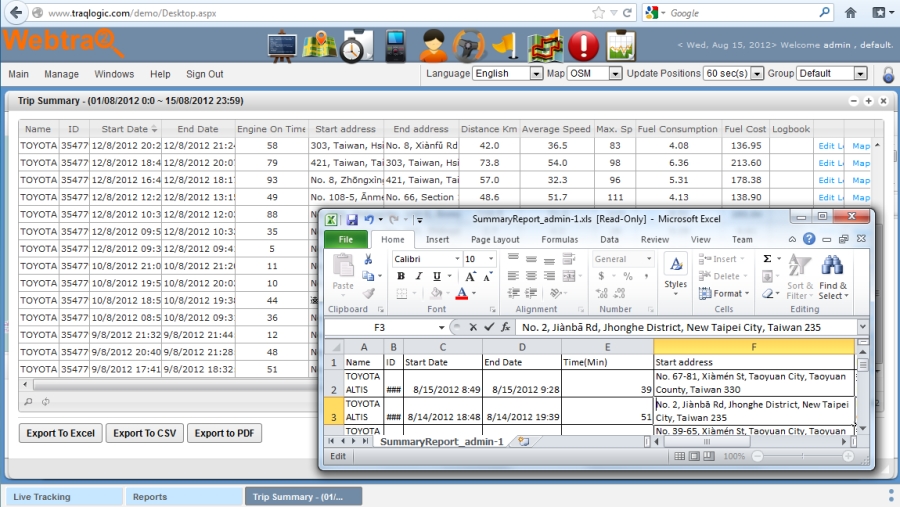The height and width of the screenshot is (507, 900).
Task: Open the stopwatch clipboard icon
Action: pyautogui.click(x=356, y=46)
